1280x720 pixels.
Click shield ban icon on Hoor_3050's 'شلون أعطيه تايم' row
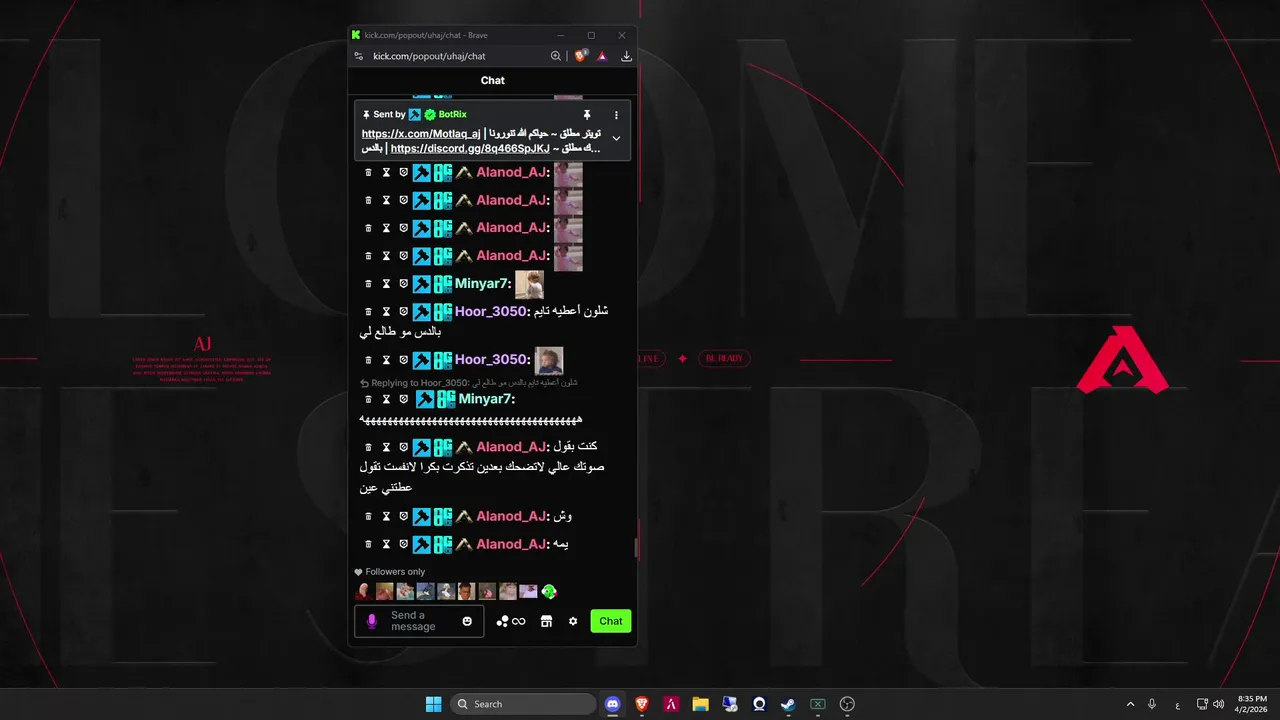403,312
